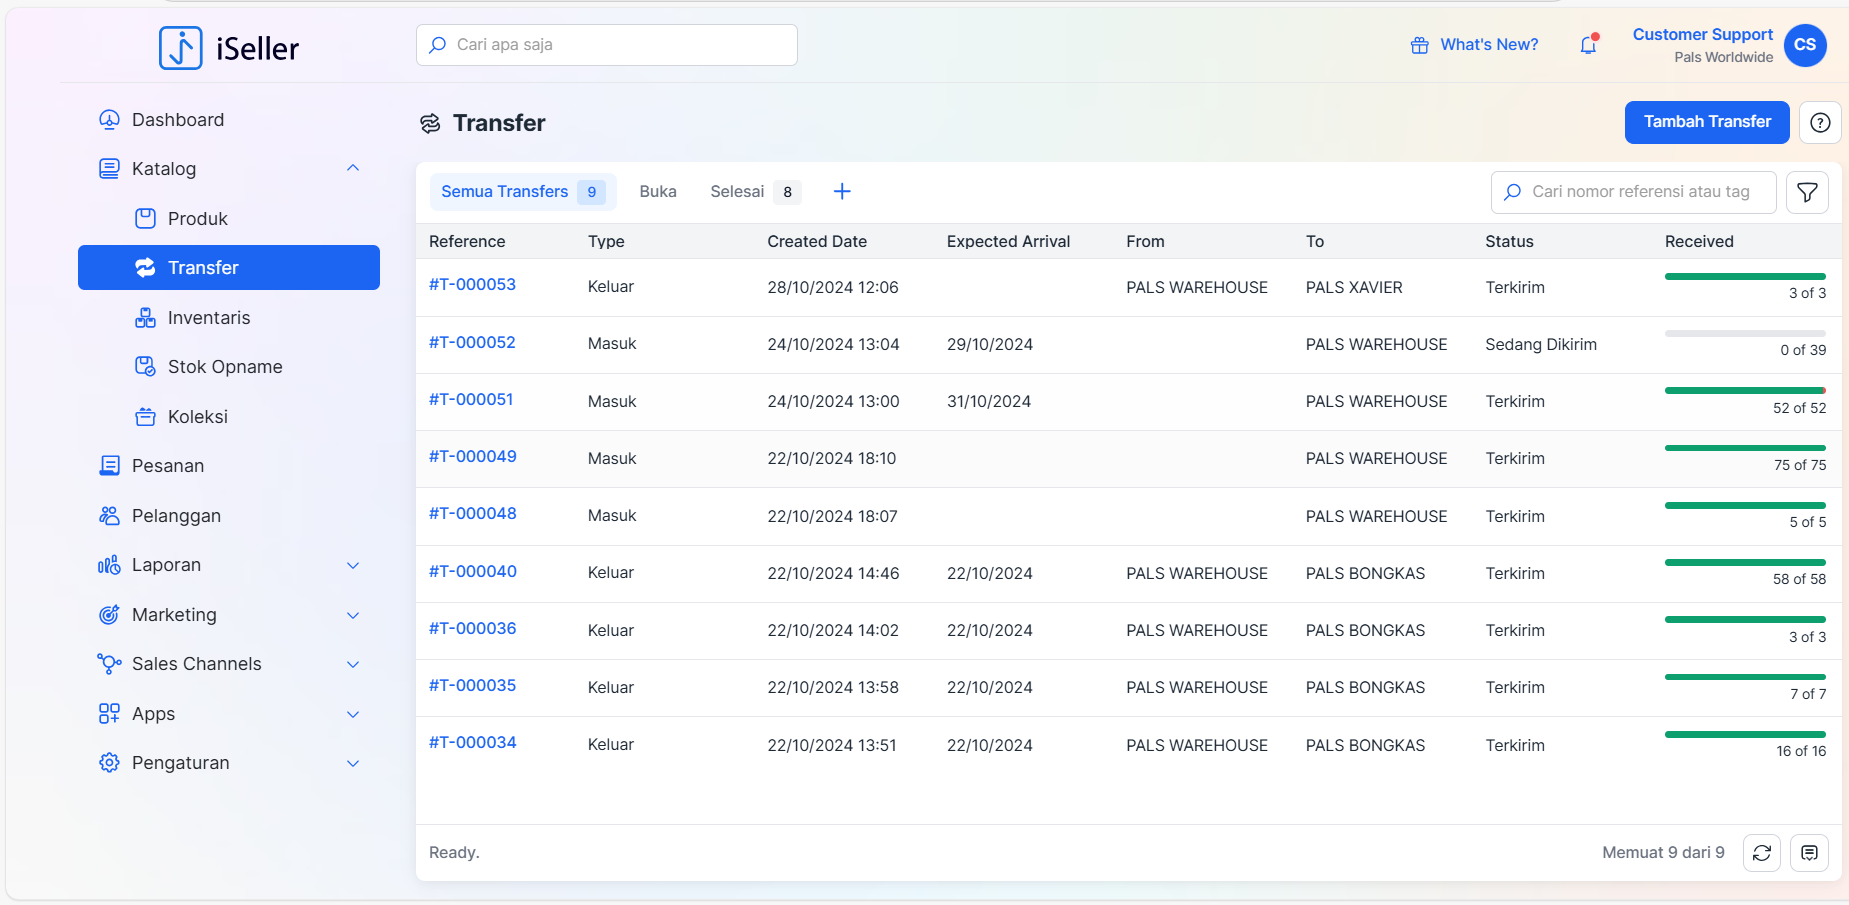
Task: Click the Sales Channels icon
Action: pos(109,664)
